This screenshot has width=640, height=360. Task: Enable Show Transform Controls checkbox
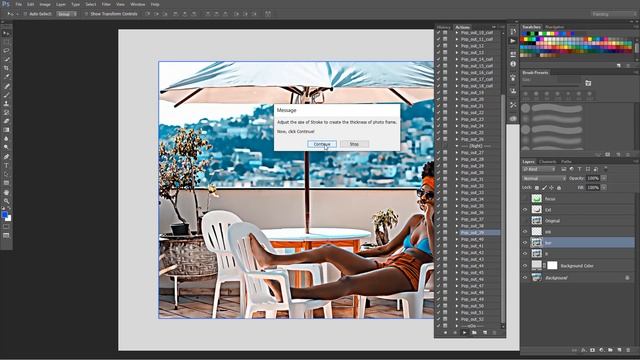[86, 14]
